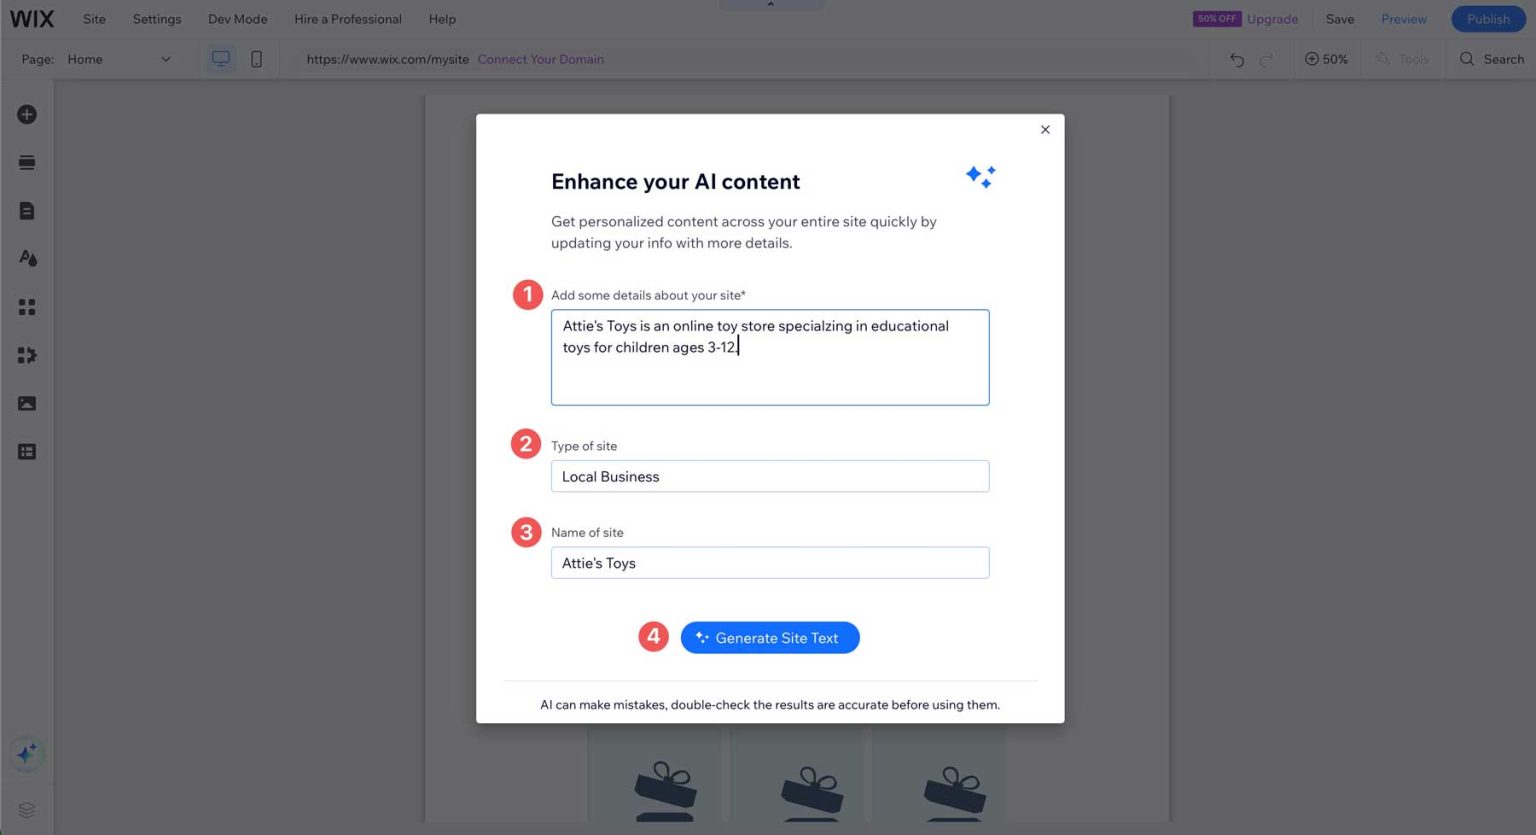Screen dimensions: 1536x835
Task: Open the Pages panel icon
Action: [26, 210]
